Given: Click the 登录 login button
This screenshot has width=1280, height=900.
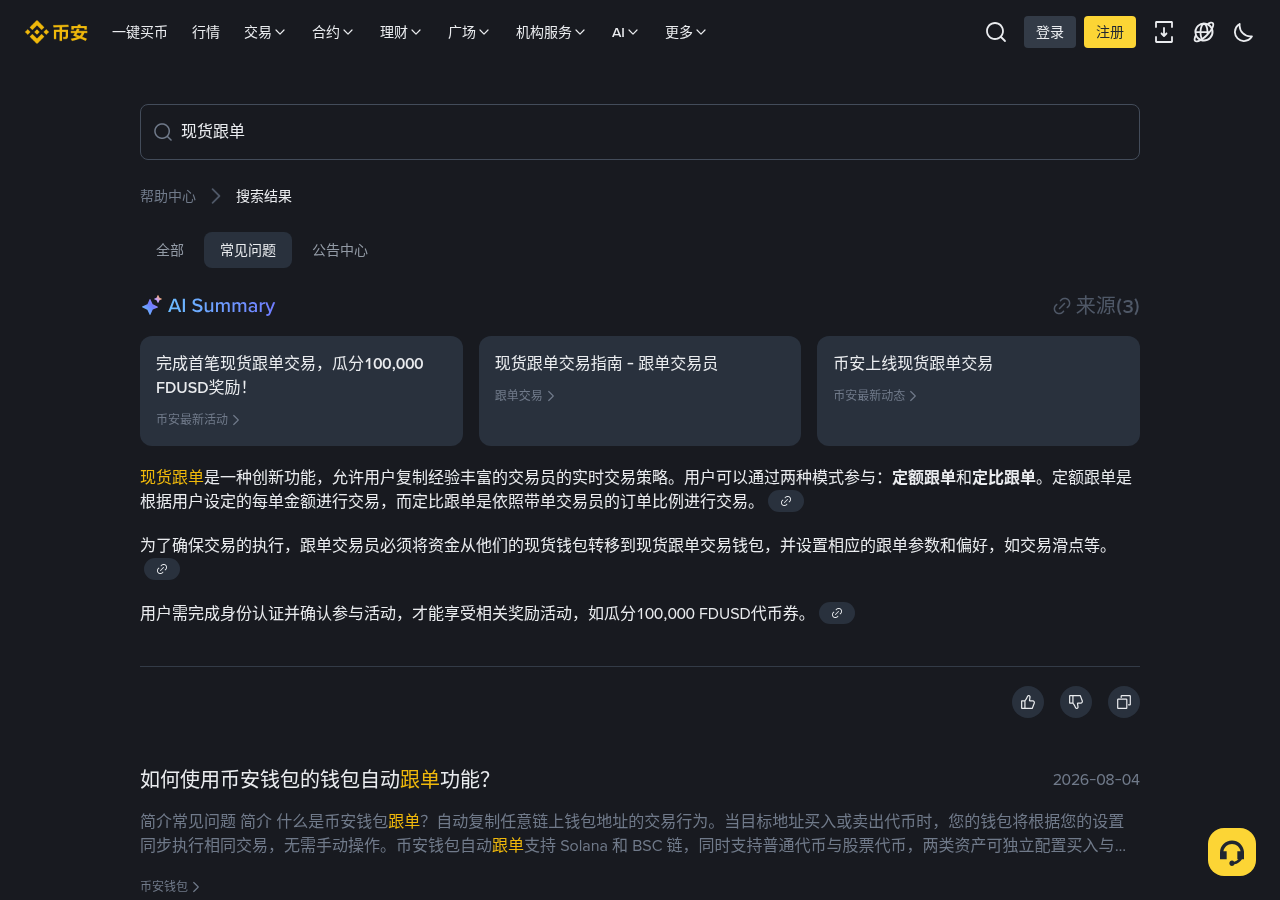Looking at the screenshot, I should (x=1050, y=32).
